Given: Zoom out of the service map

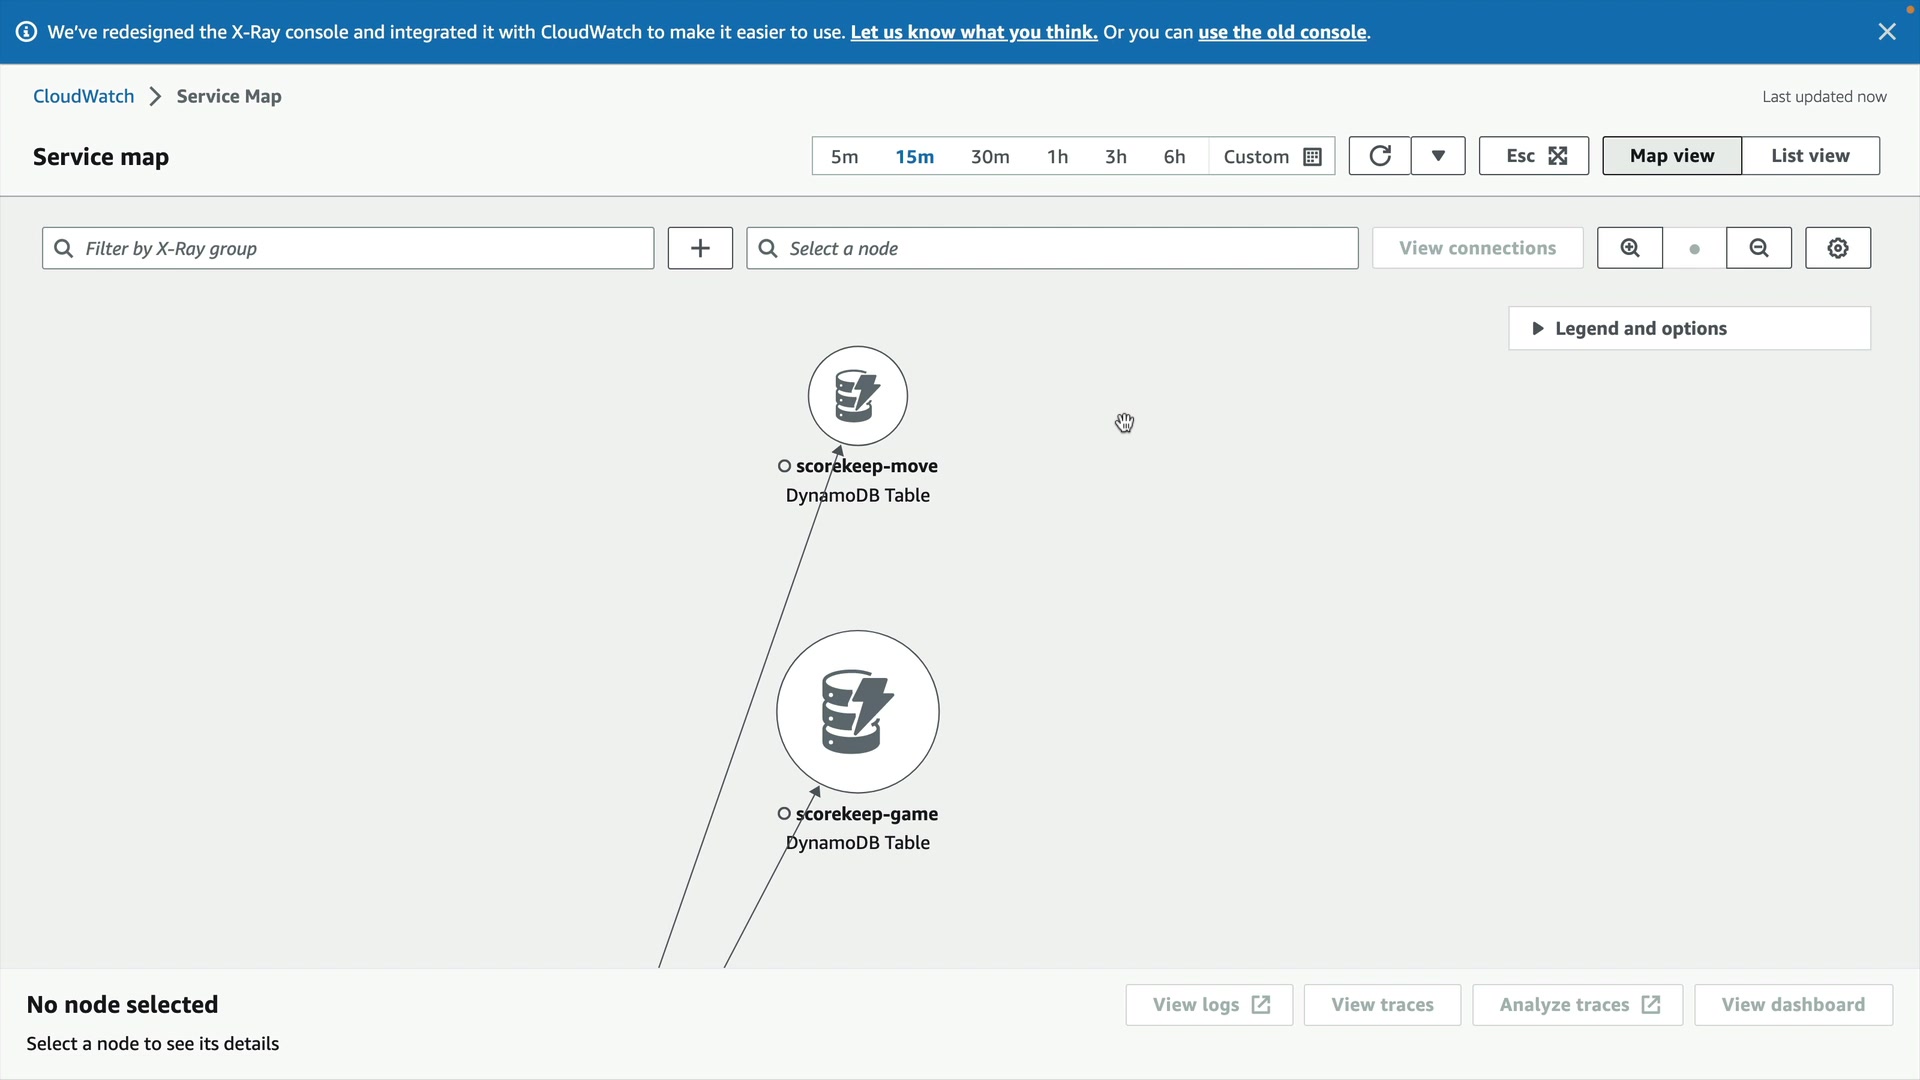Looking at the screenshot, I should (x=1758, y=248).
